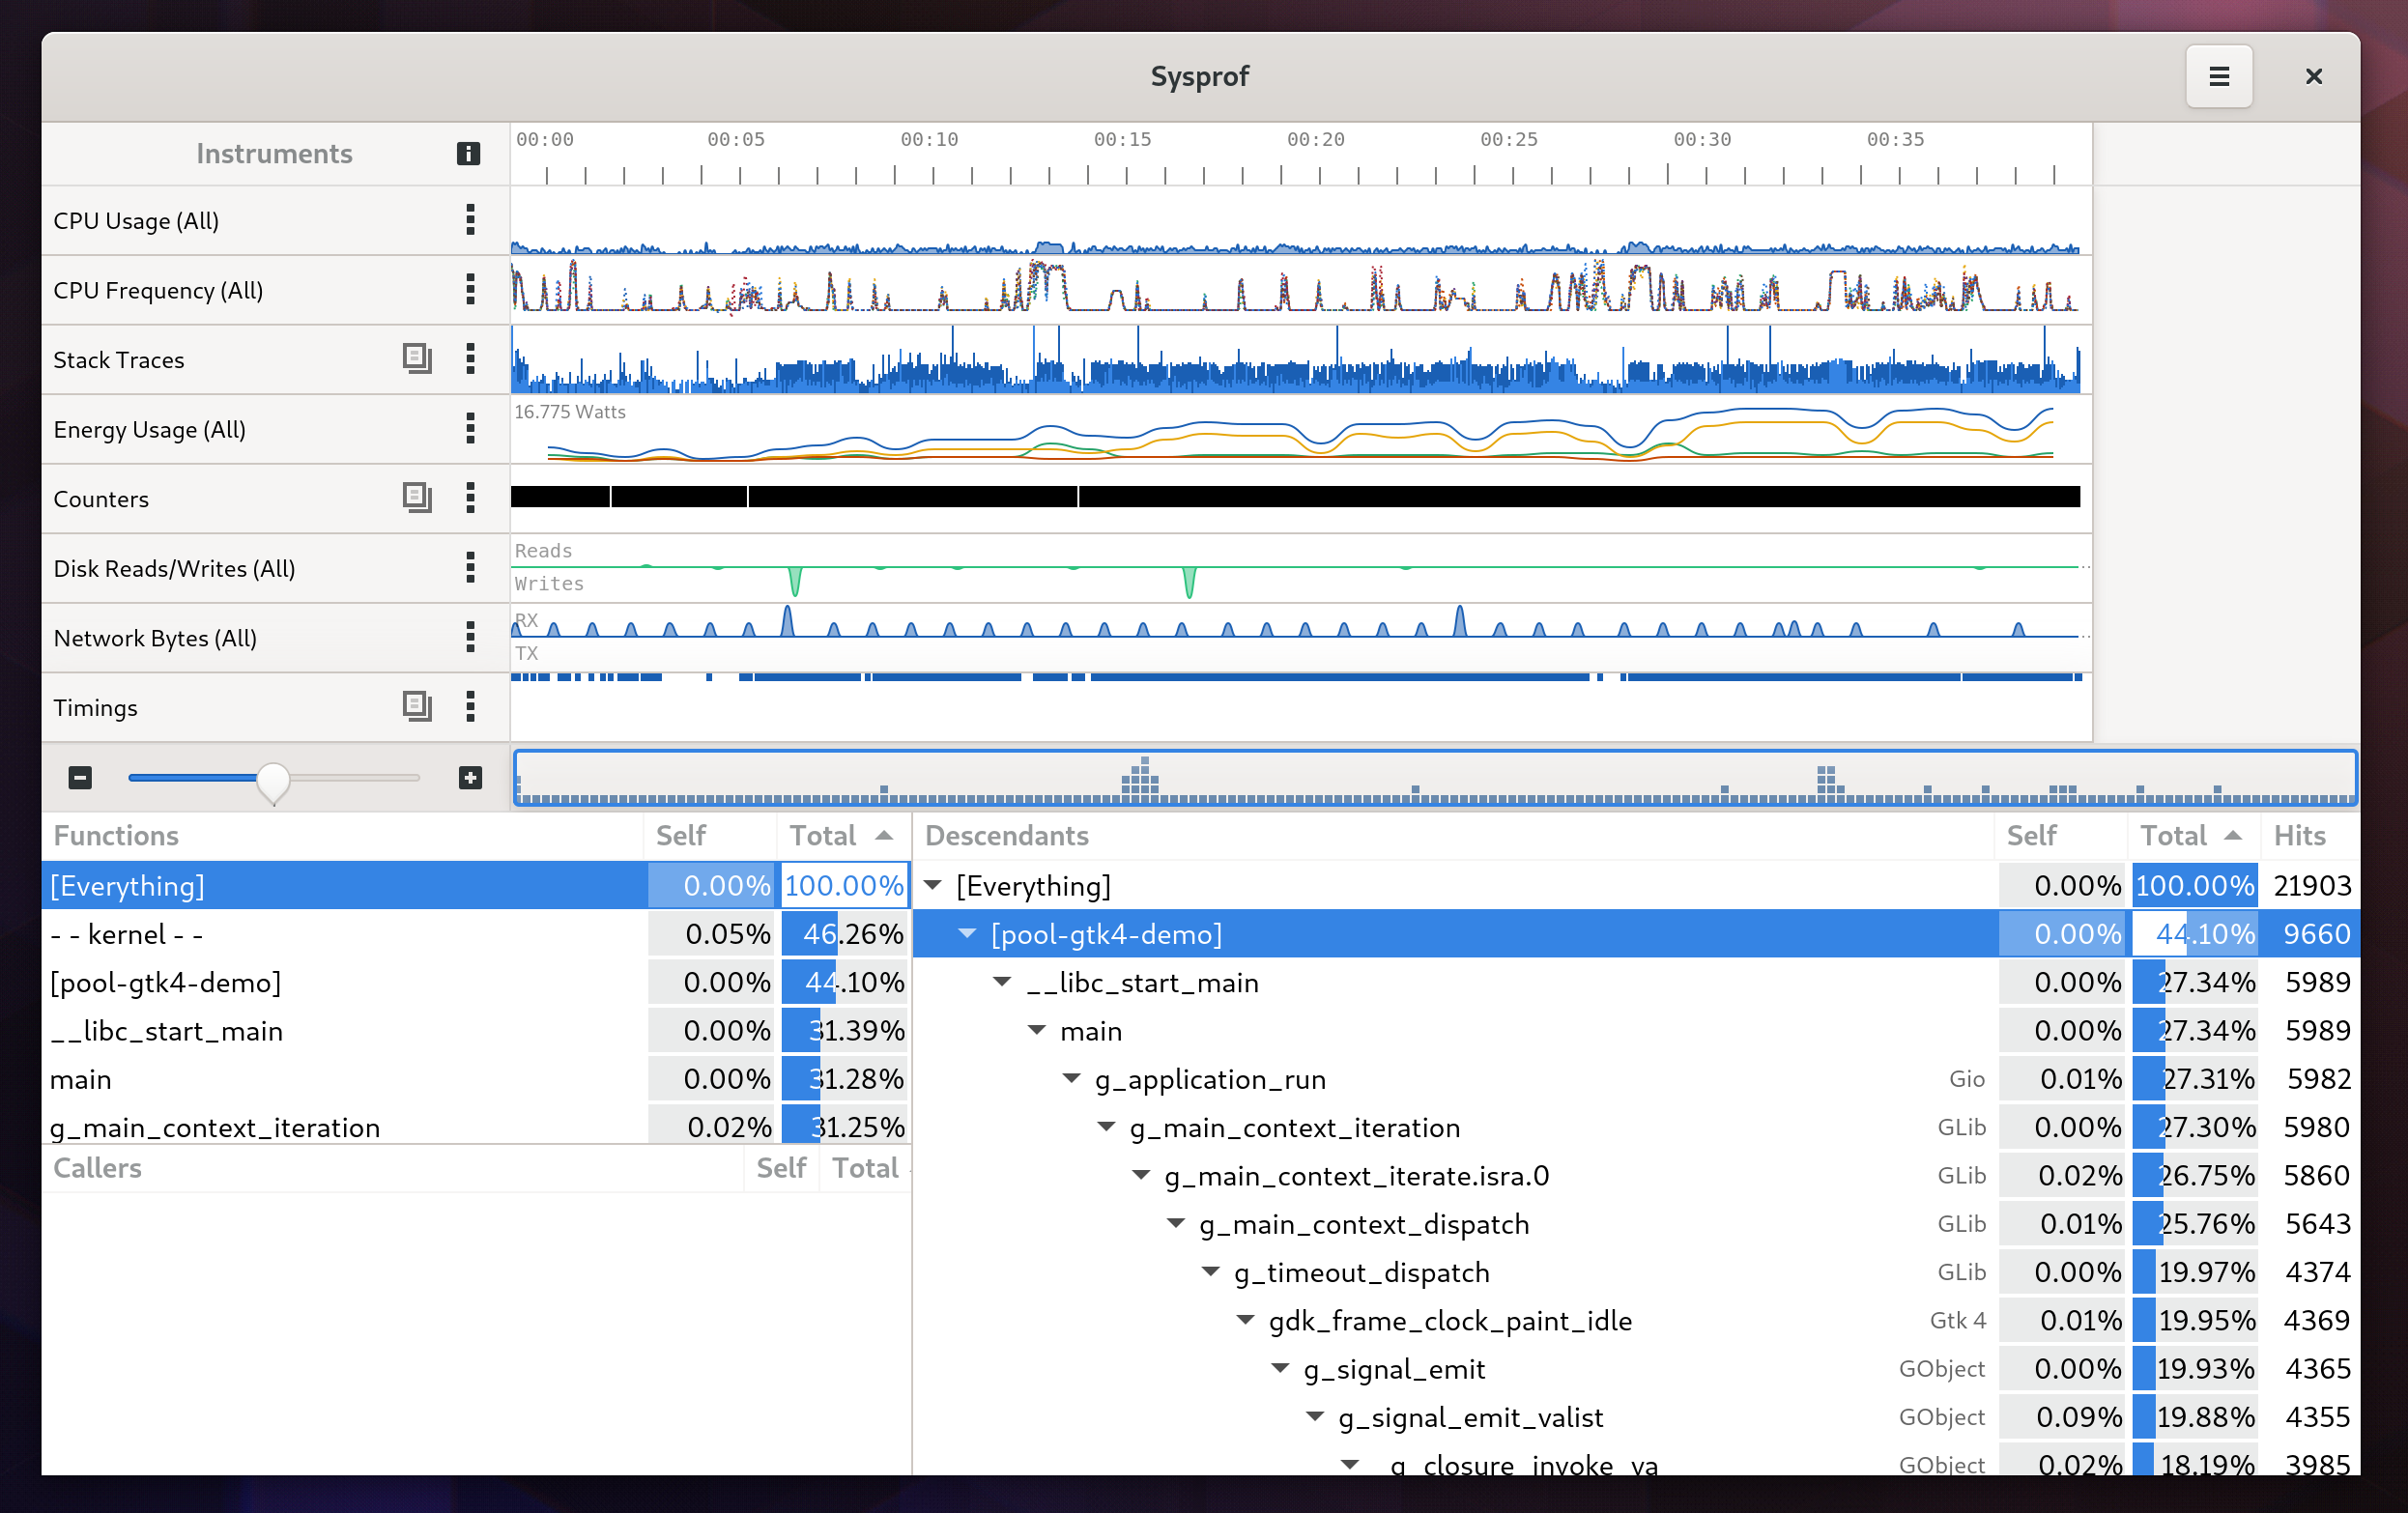
Task: Select the CPU Usage (All) instrument row
Action: (x=276, y=220)
